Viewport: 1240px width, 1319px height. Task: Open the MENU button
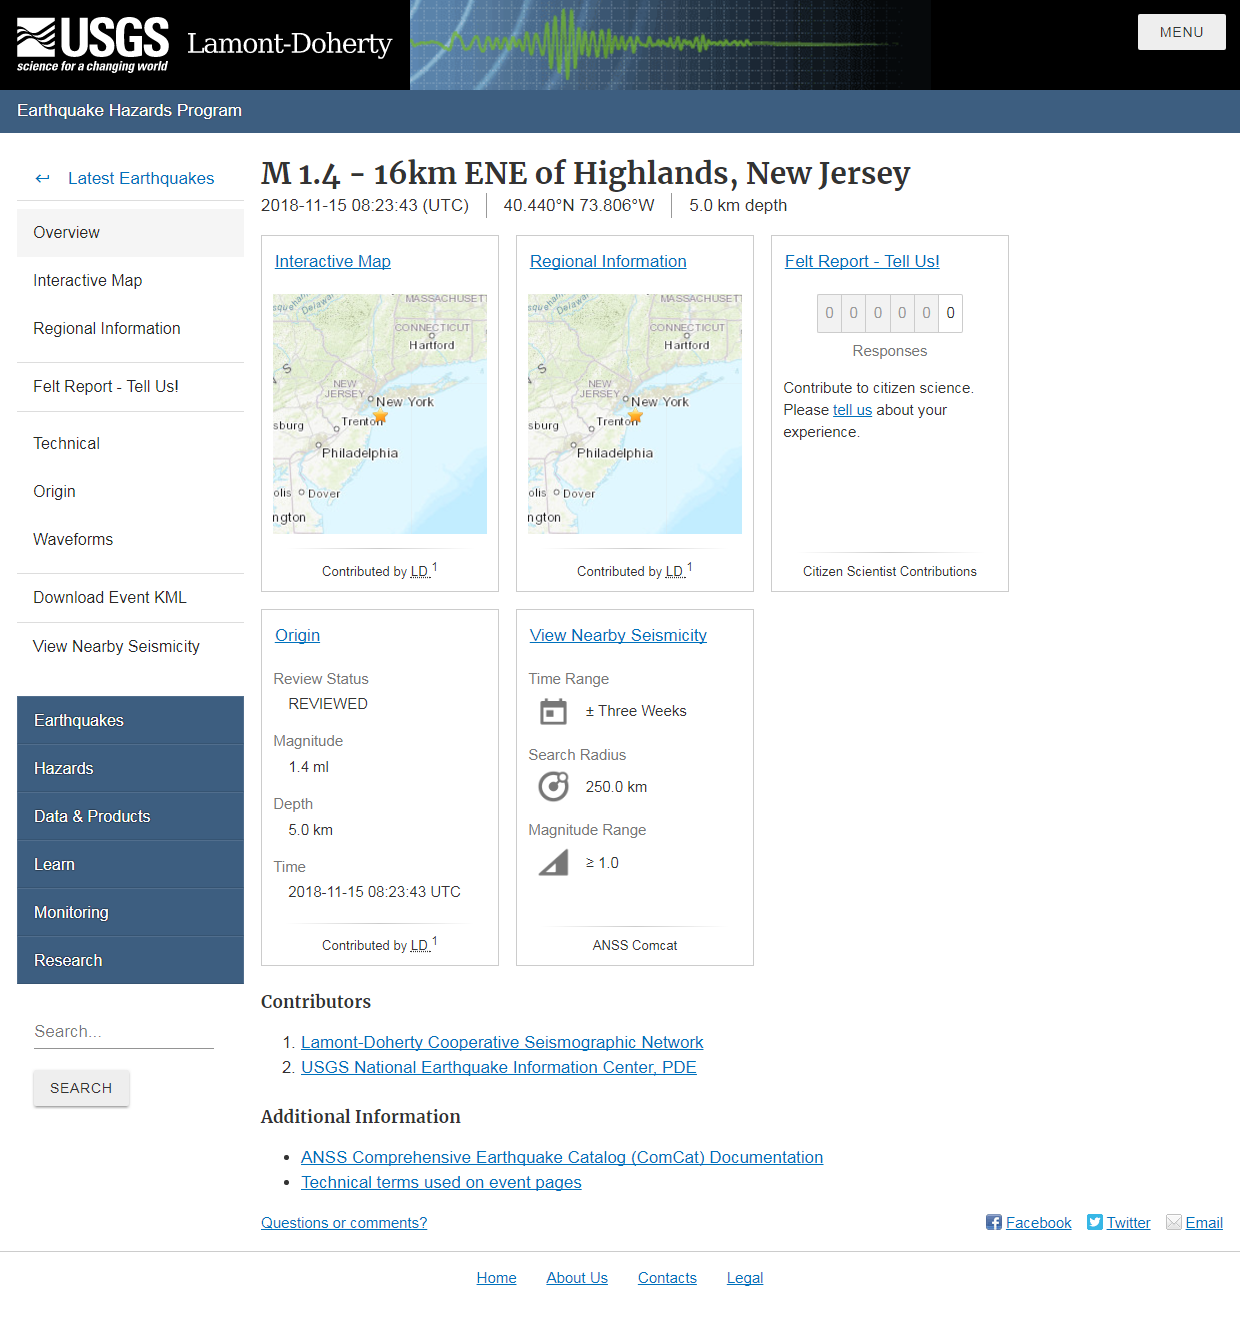coord(1181,31)
